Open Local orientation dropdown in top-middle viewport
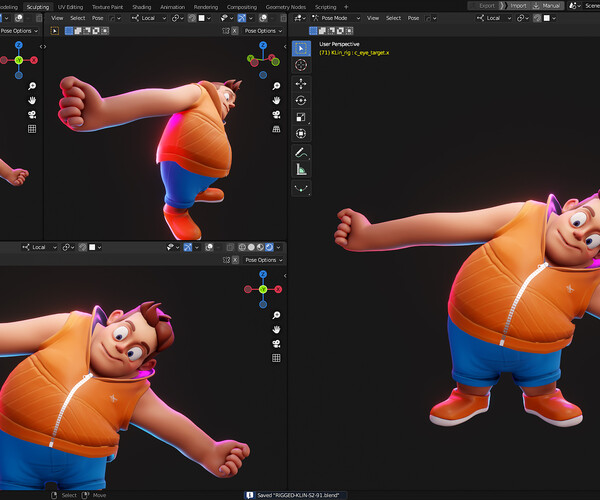The image size is (600, 500). (149, 18)
